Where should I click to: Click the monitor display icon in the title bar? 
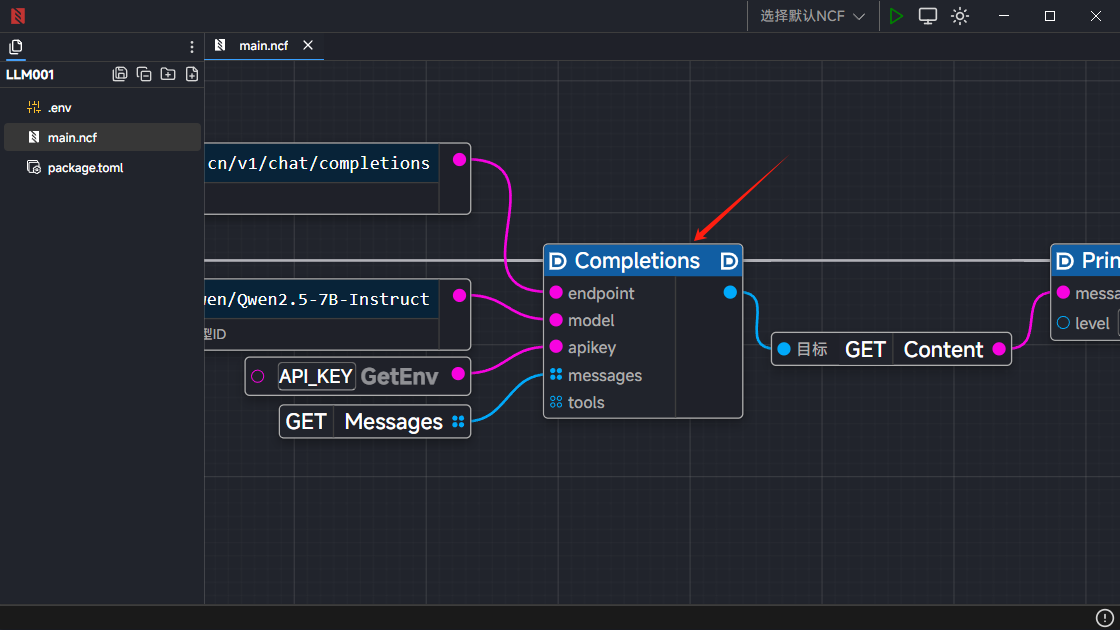click(928, 16)
